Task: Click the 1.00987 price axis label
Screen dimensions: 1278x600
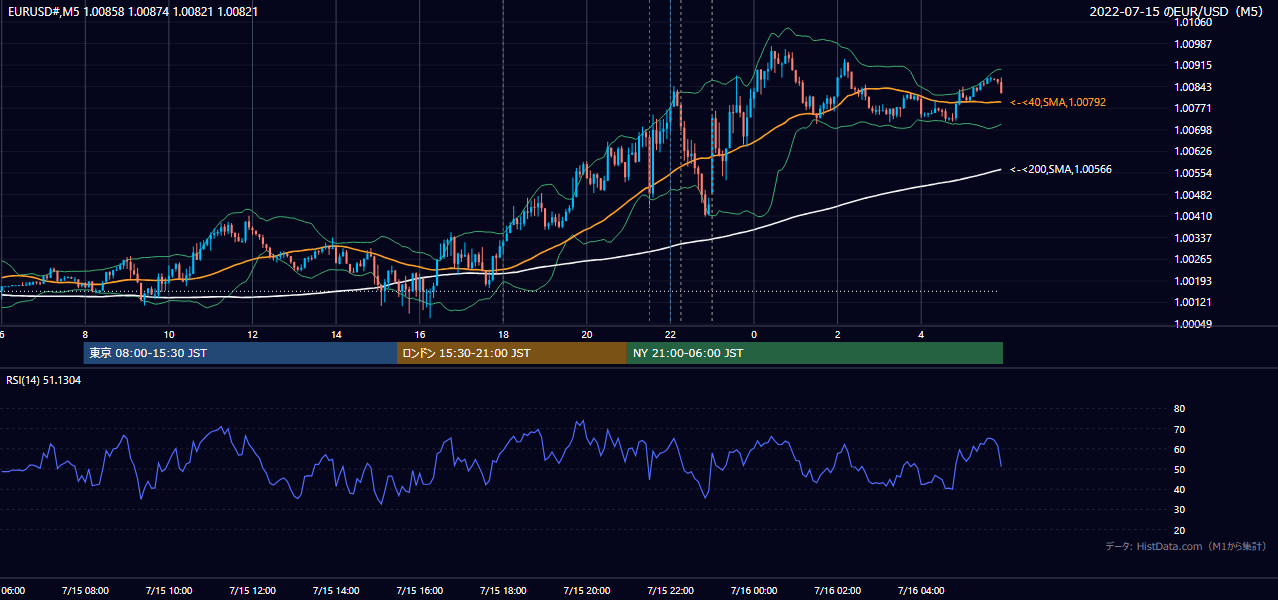Action: [x=1193, y=44]
